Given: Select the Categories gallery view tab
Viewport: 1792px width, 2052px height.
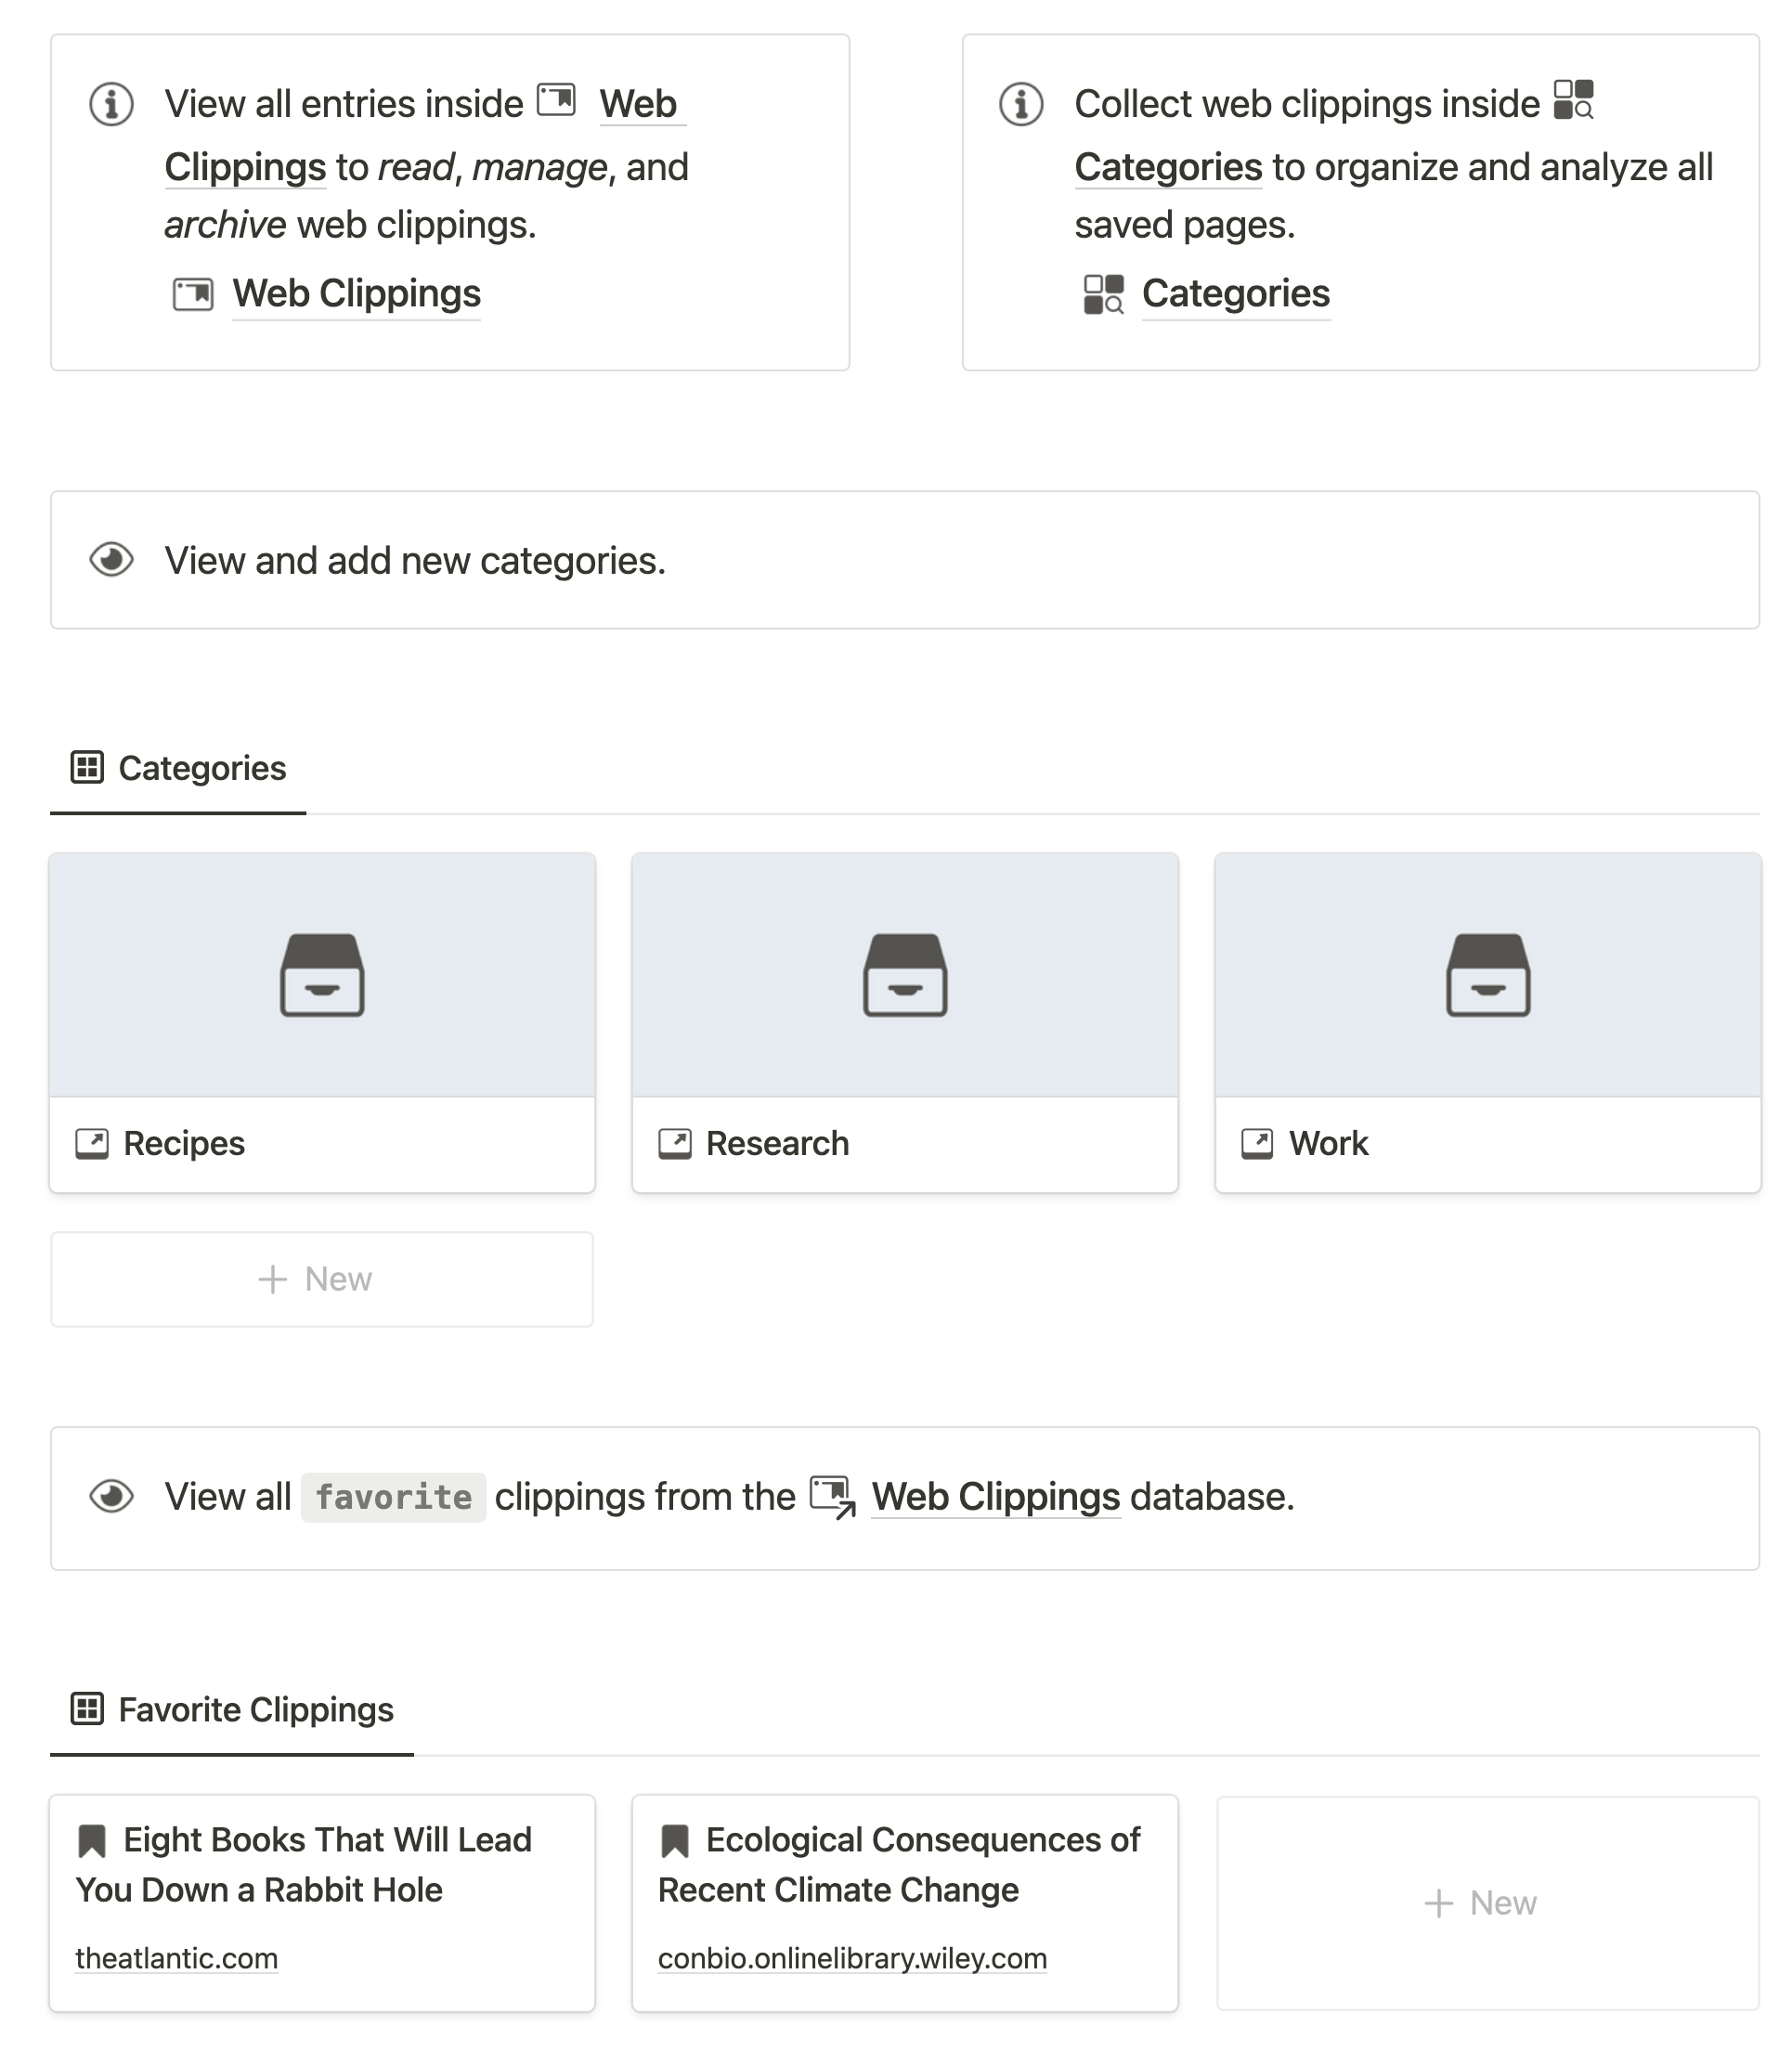Looking at the screenshot, I should click(x=178, y=768).
